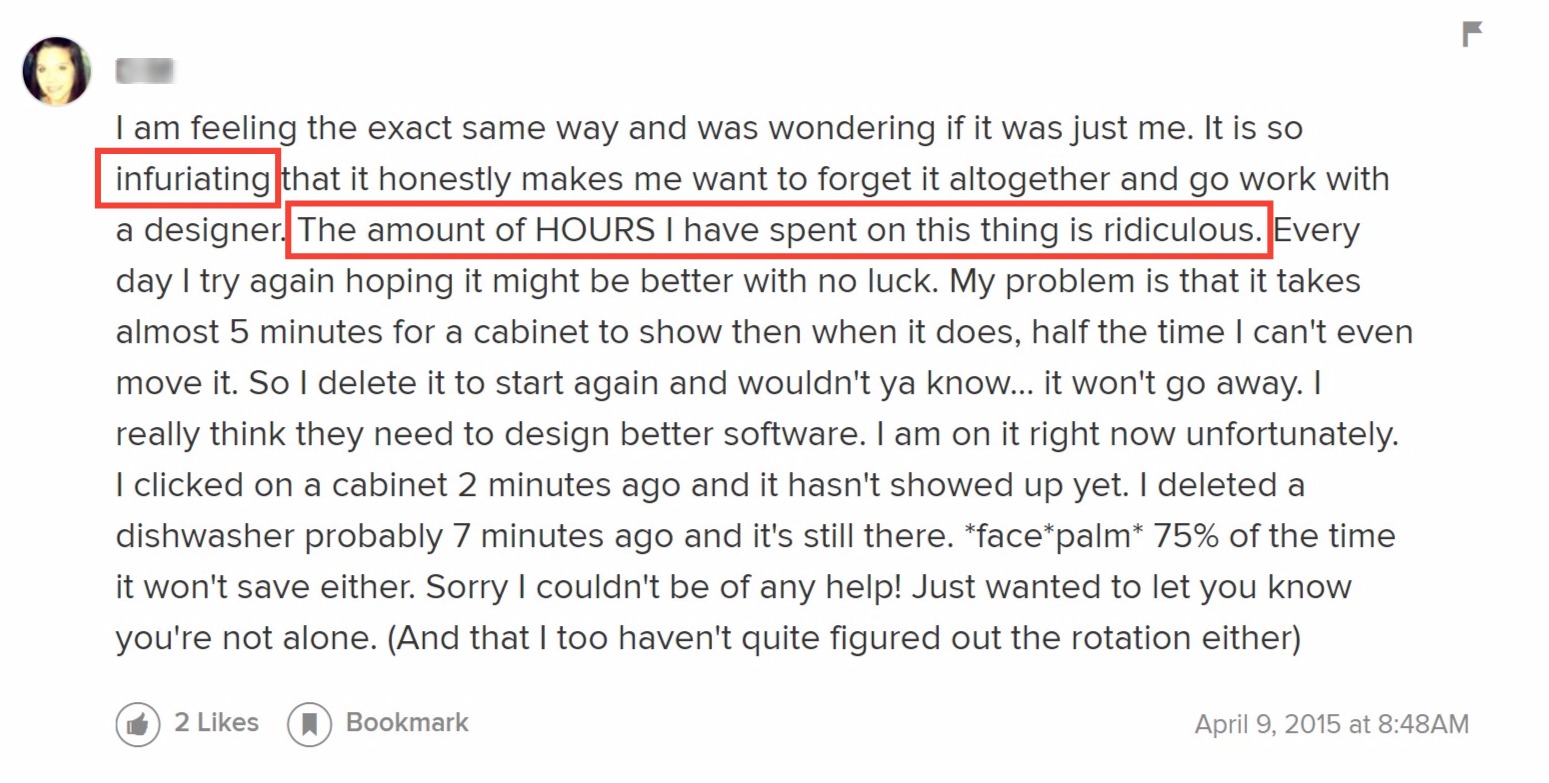View the 2 Likes count
The image size is (1549, 783).
pyautogui.click(x=217, y=722)
